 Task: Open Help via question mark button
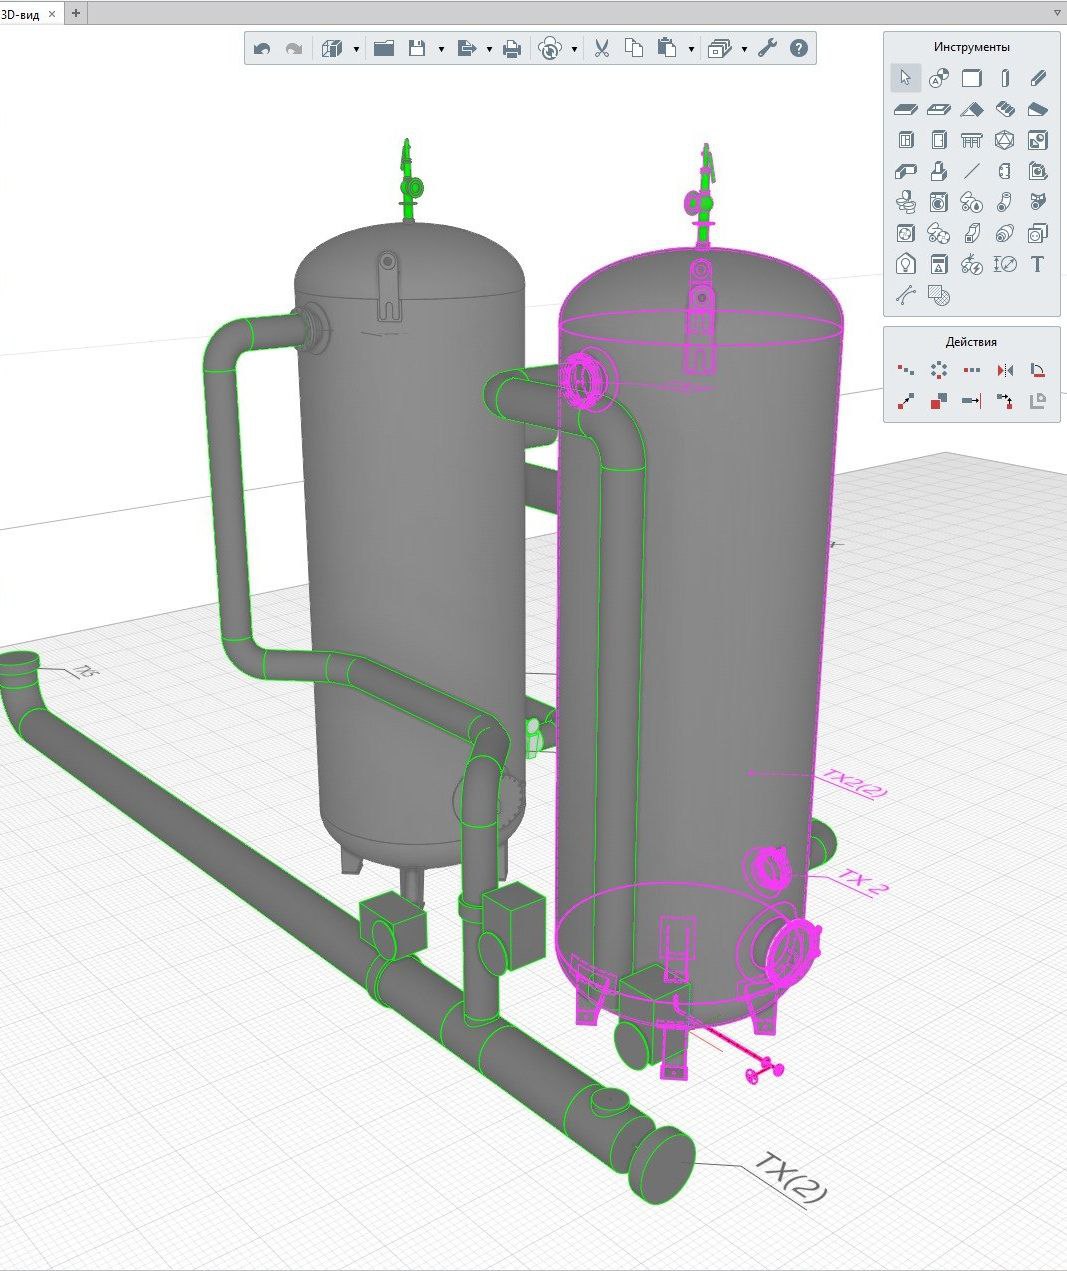point(798,48)
